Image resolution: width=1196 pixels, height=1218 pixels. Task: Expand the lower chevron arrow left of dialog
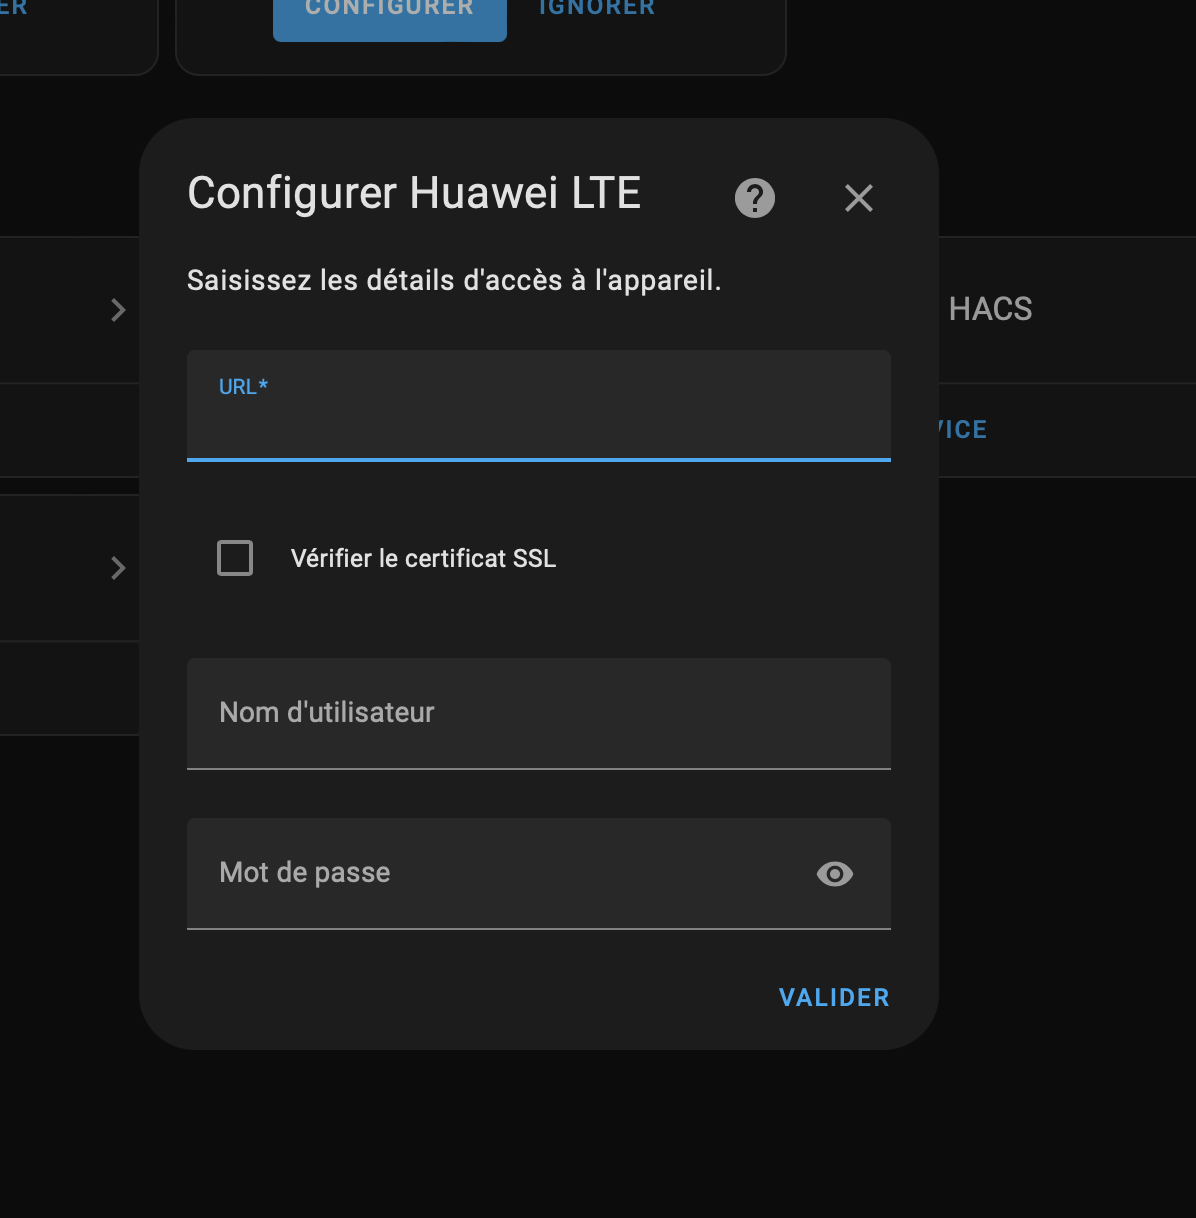click(118, 568)
